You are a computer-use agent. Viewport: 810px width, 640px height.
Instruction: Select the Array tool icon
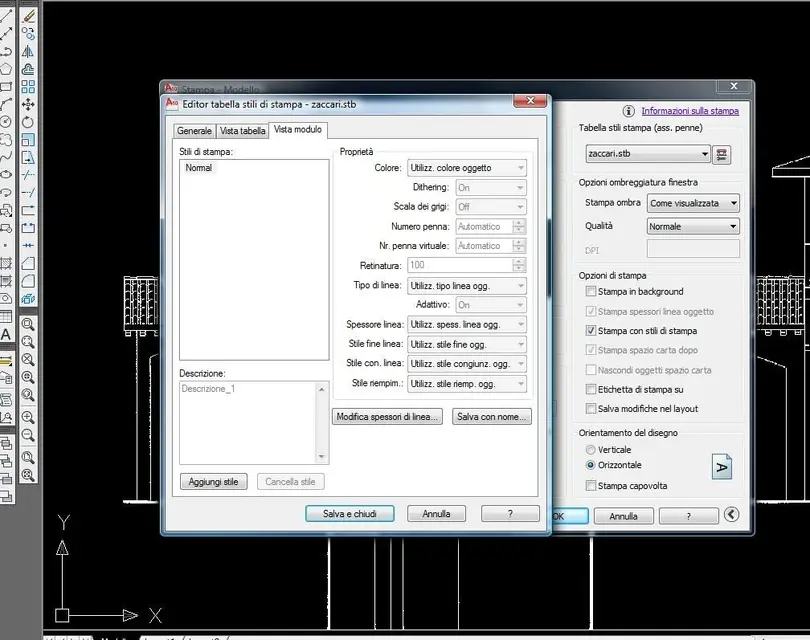pos(28,87)
